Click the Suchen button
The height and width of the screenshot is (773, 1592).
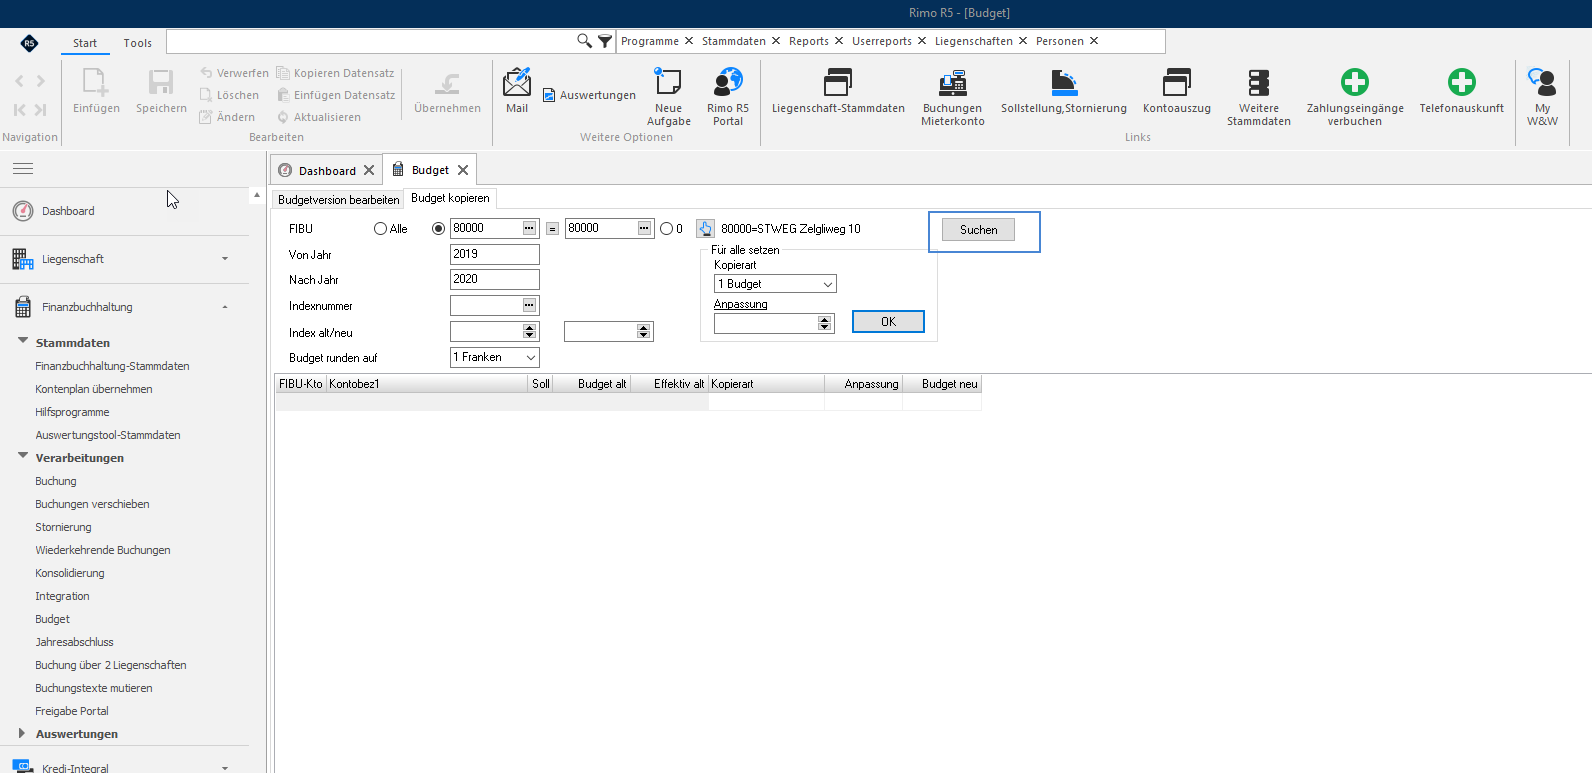click(x=978, y=230)
